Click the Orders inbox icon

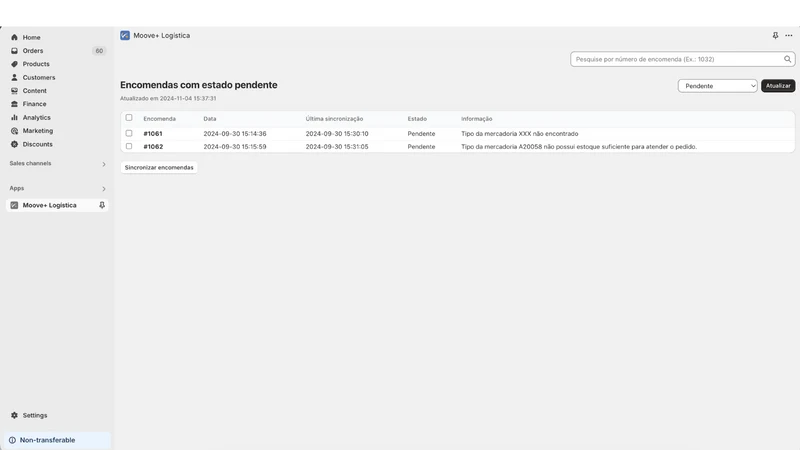click(14, 51)
